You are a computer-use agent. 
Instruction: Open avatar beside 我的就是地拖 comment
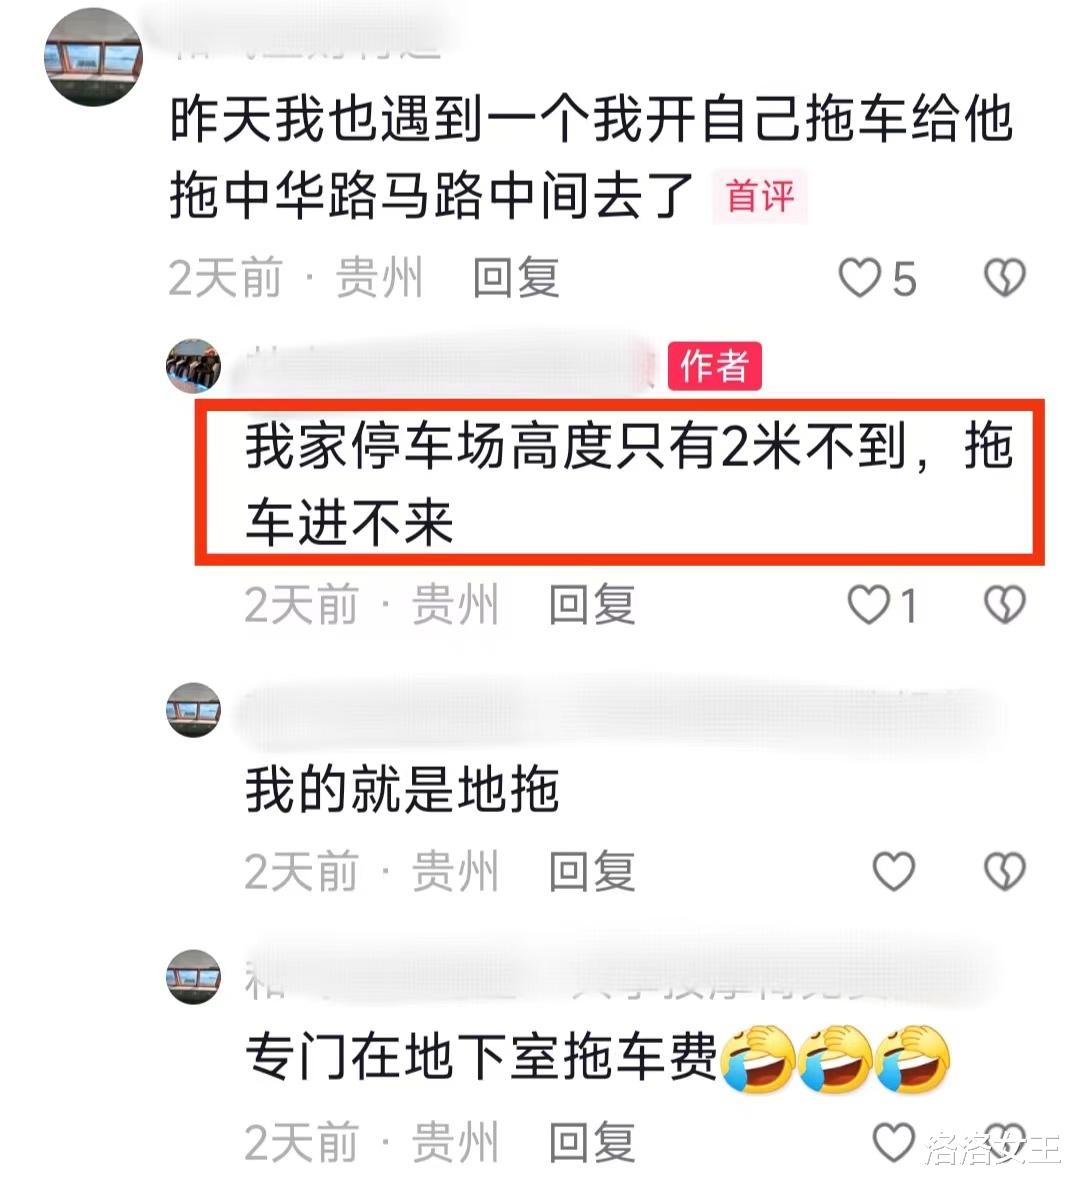click(193, 711)
